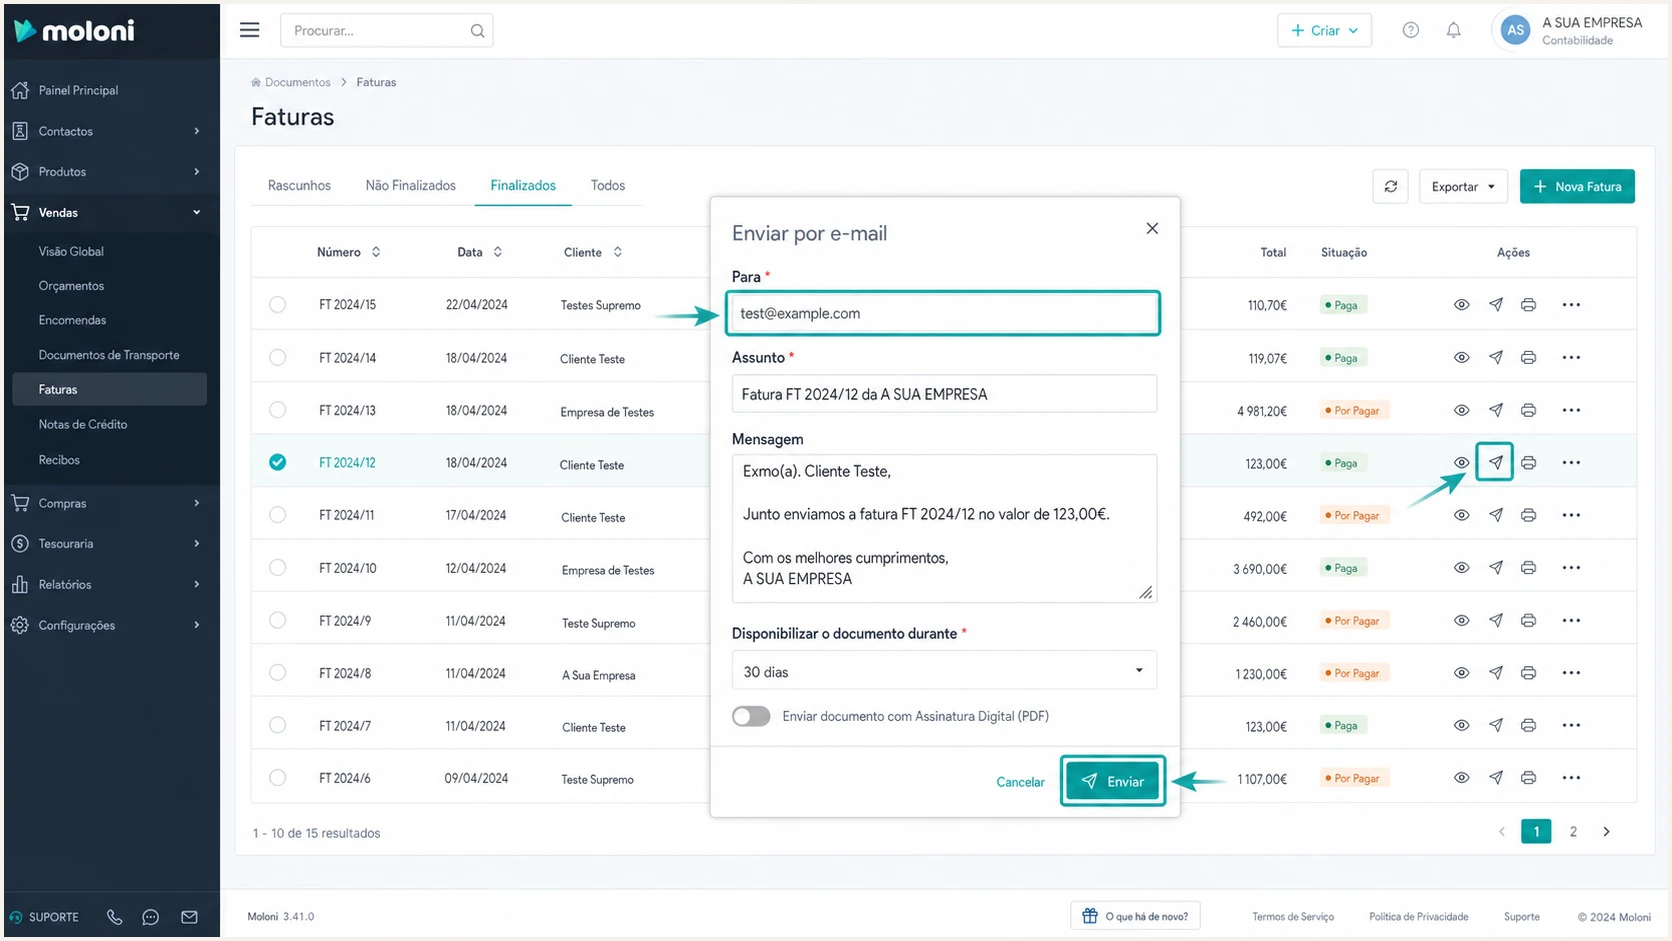Click inside the Mensagem text area
This screenshot has height=941, width=1672.
click(944, 528)
